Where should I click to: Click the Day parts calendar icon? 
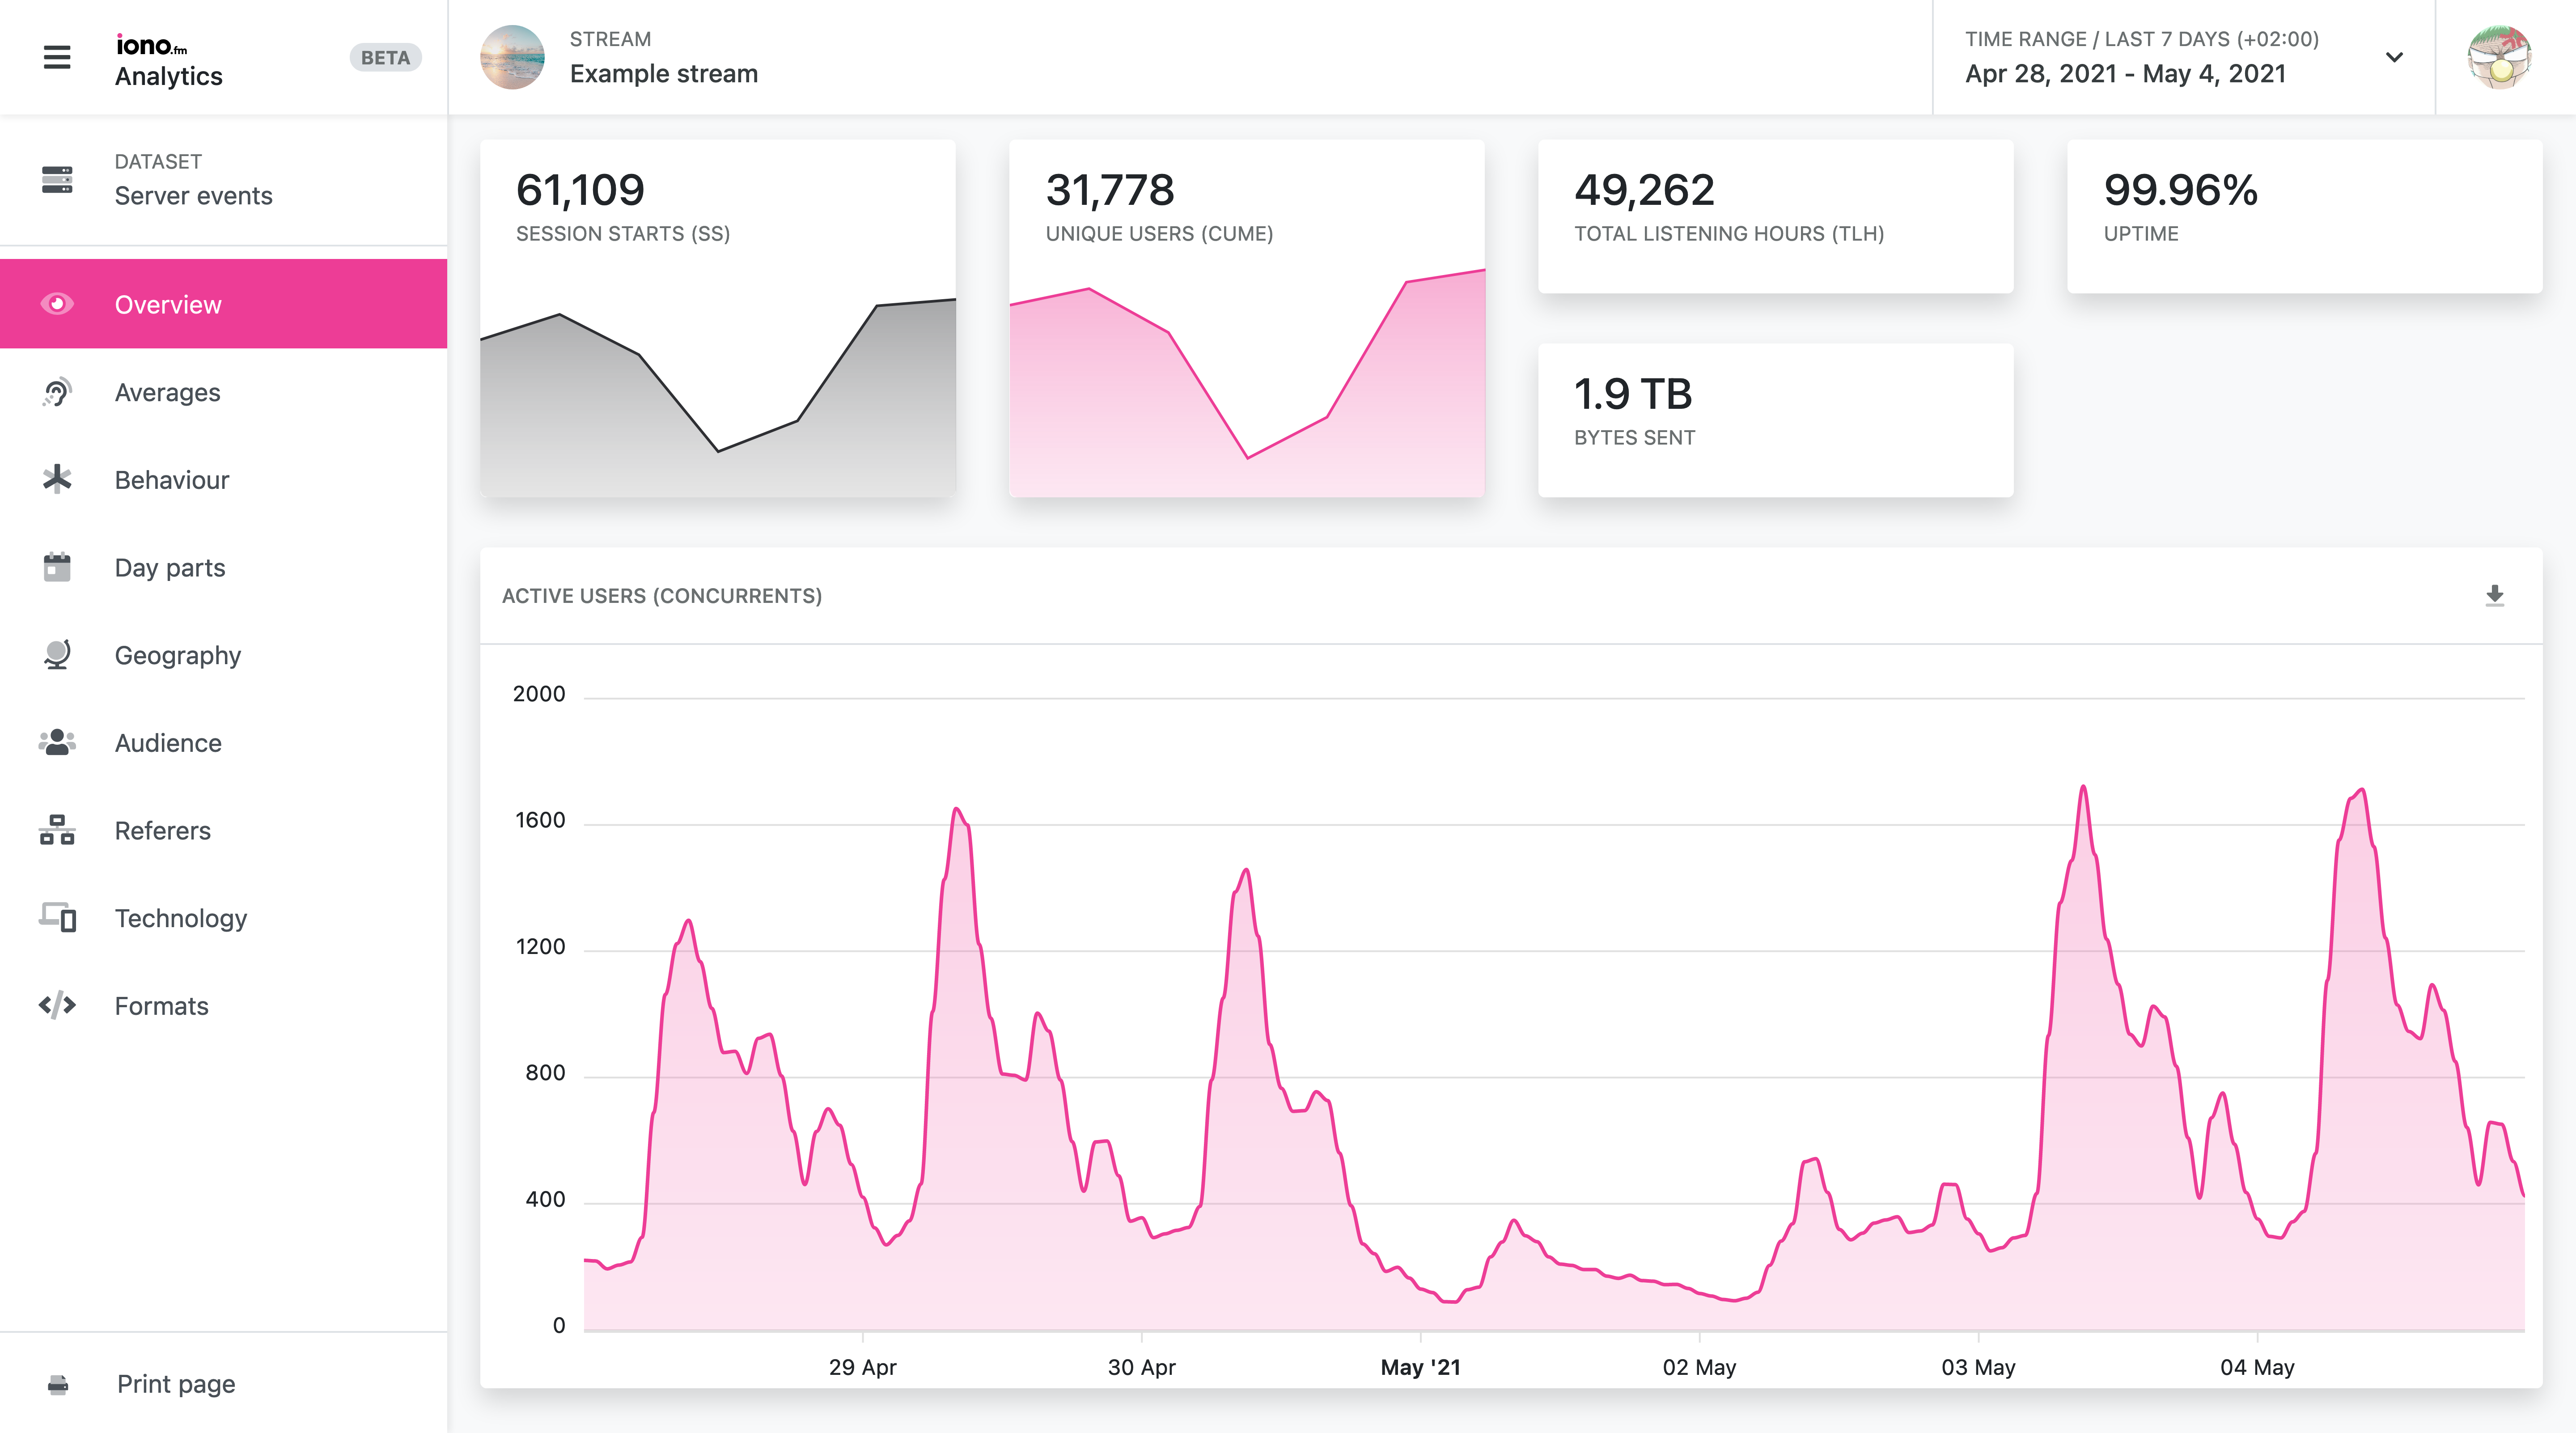[57, 567]
